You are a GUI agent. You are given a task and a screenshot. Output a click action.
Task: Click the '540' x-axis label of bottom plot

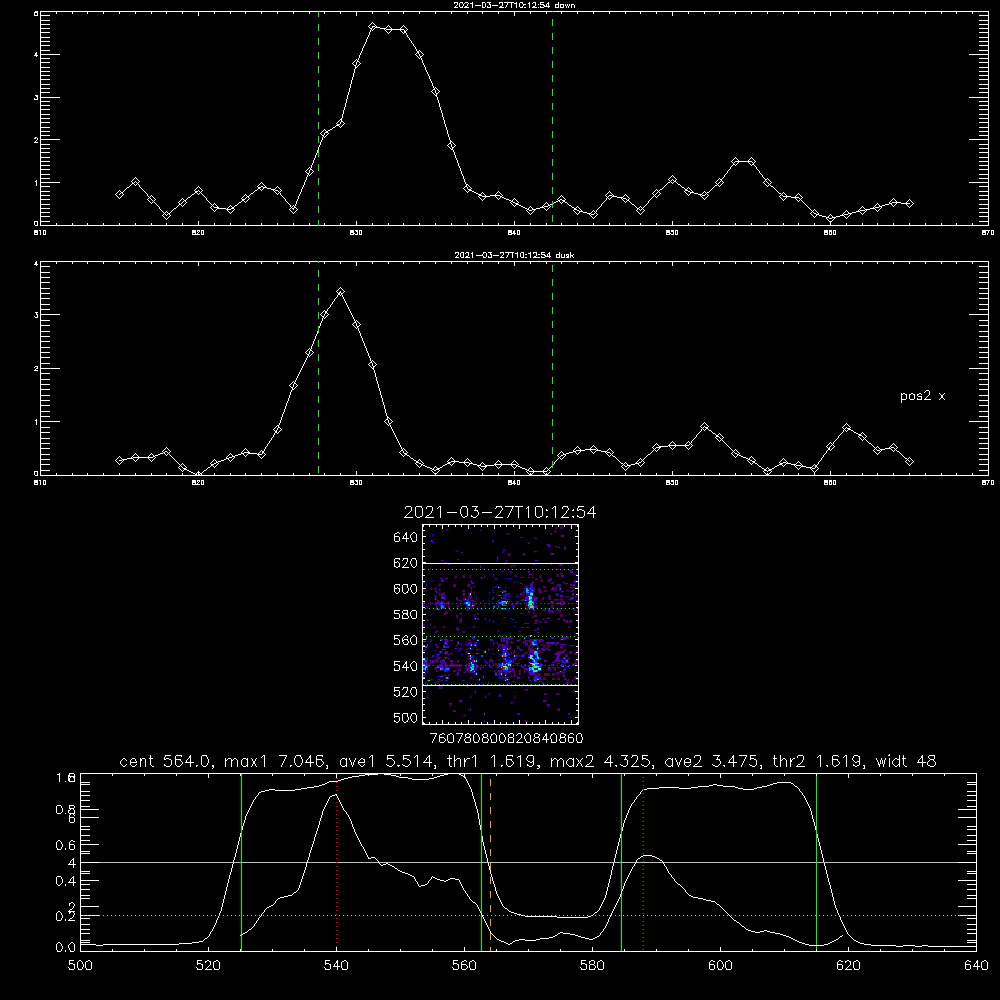(x=336, y=966)
